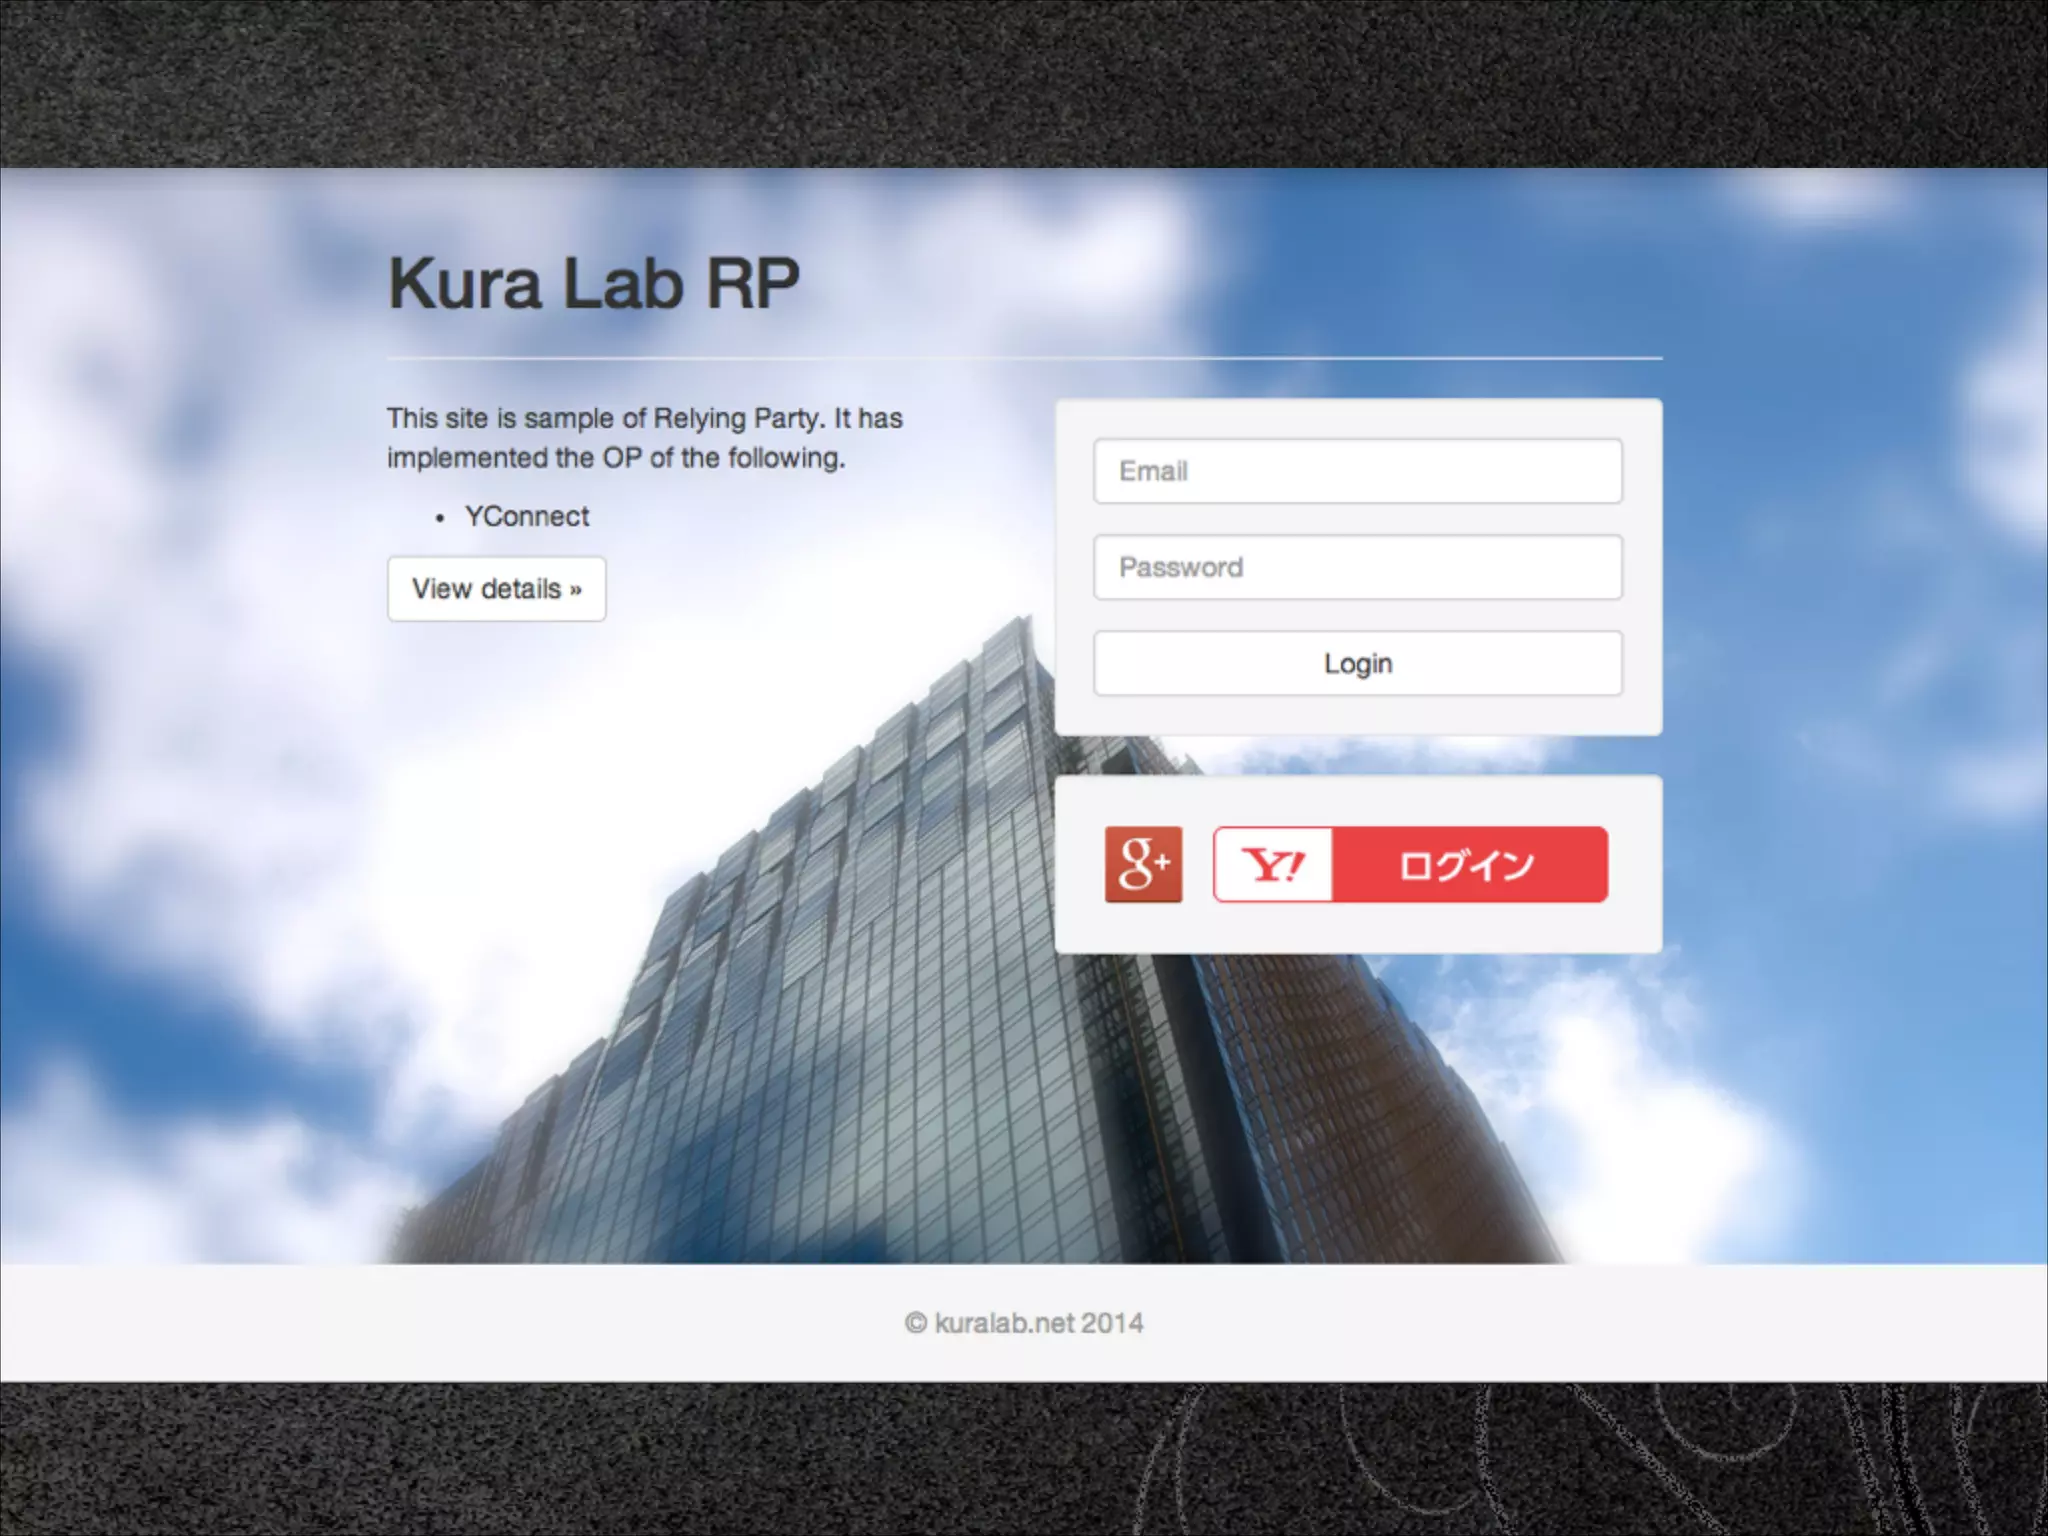Select the YConnect list item
Screen dimensions: 2048x1536
point(527,516)
